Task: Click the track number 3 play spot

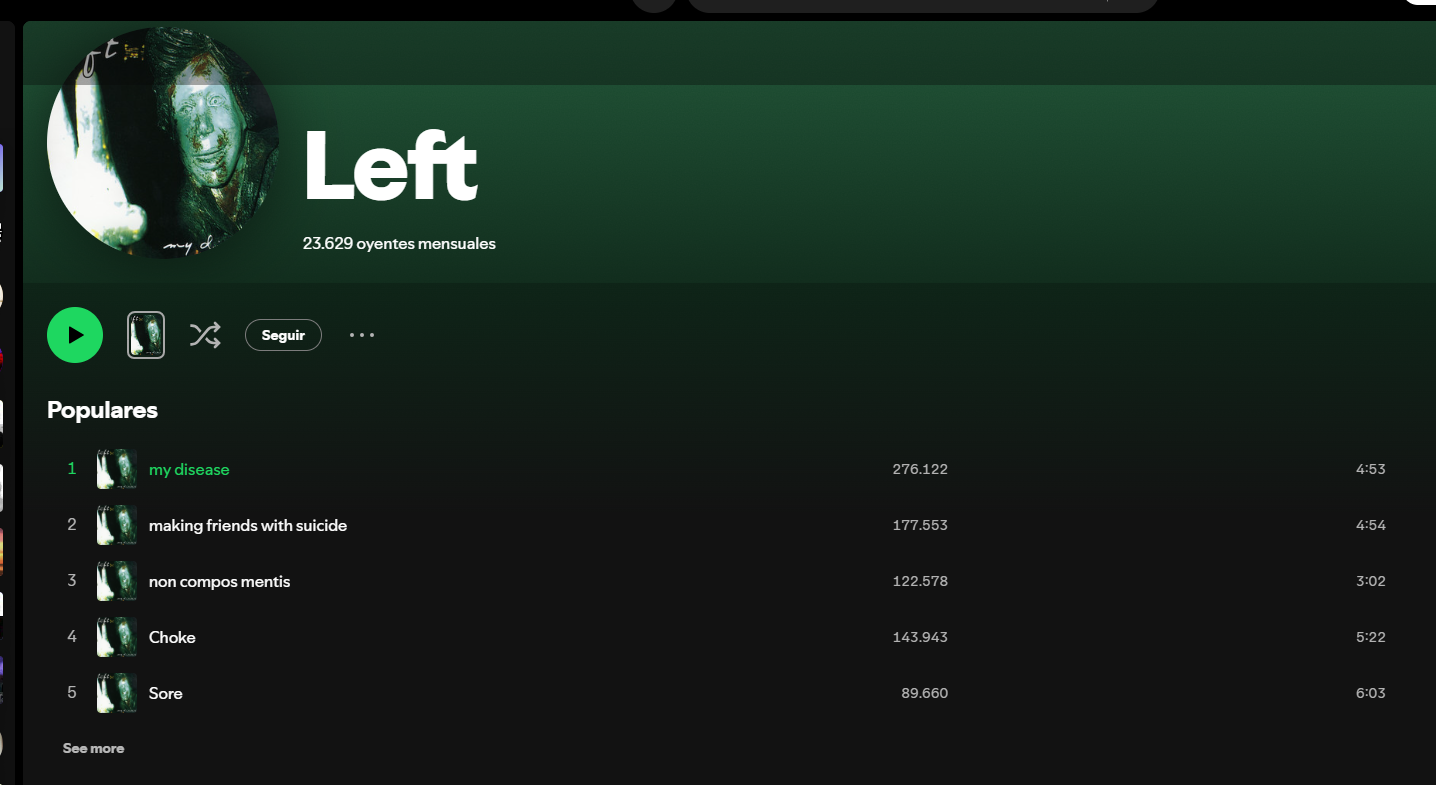Action: [x=72, y=581]
